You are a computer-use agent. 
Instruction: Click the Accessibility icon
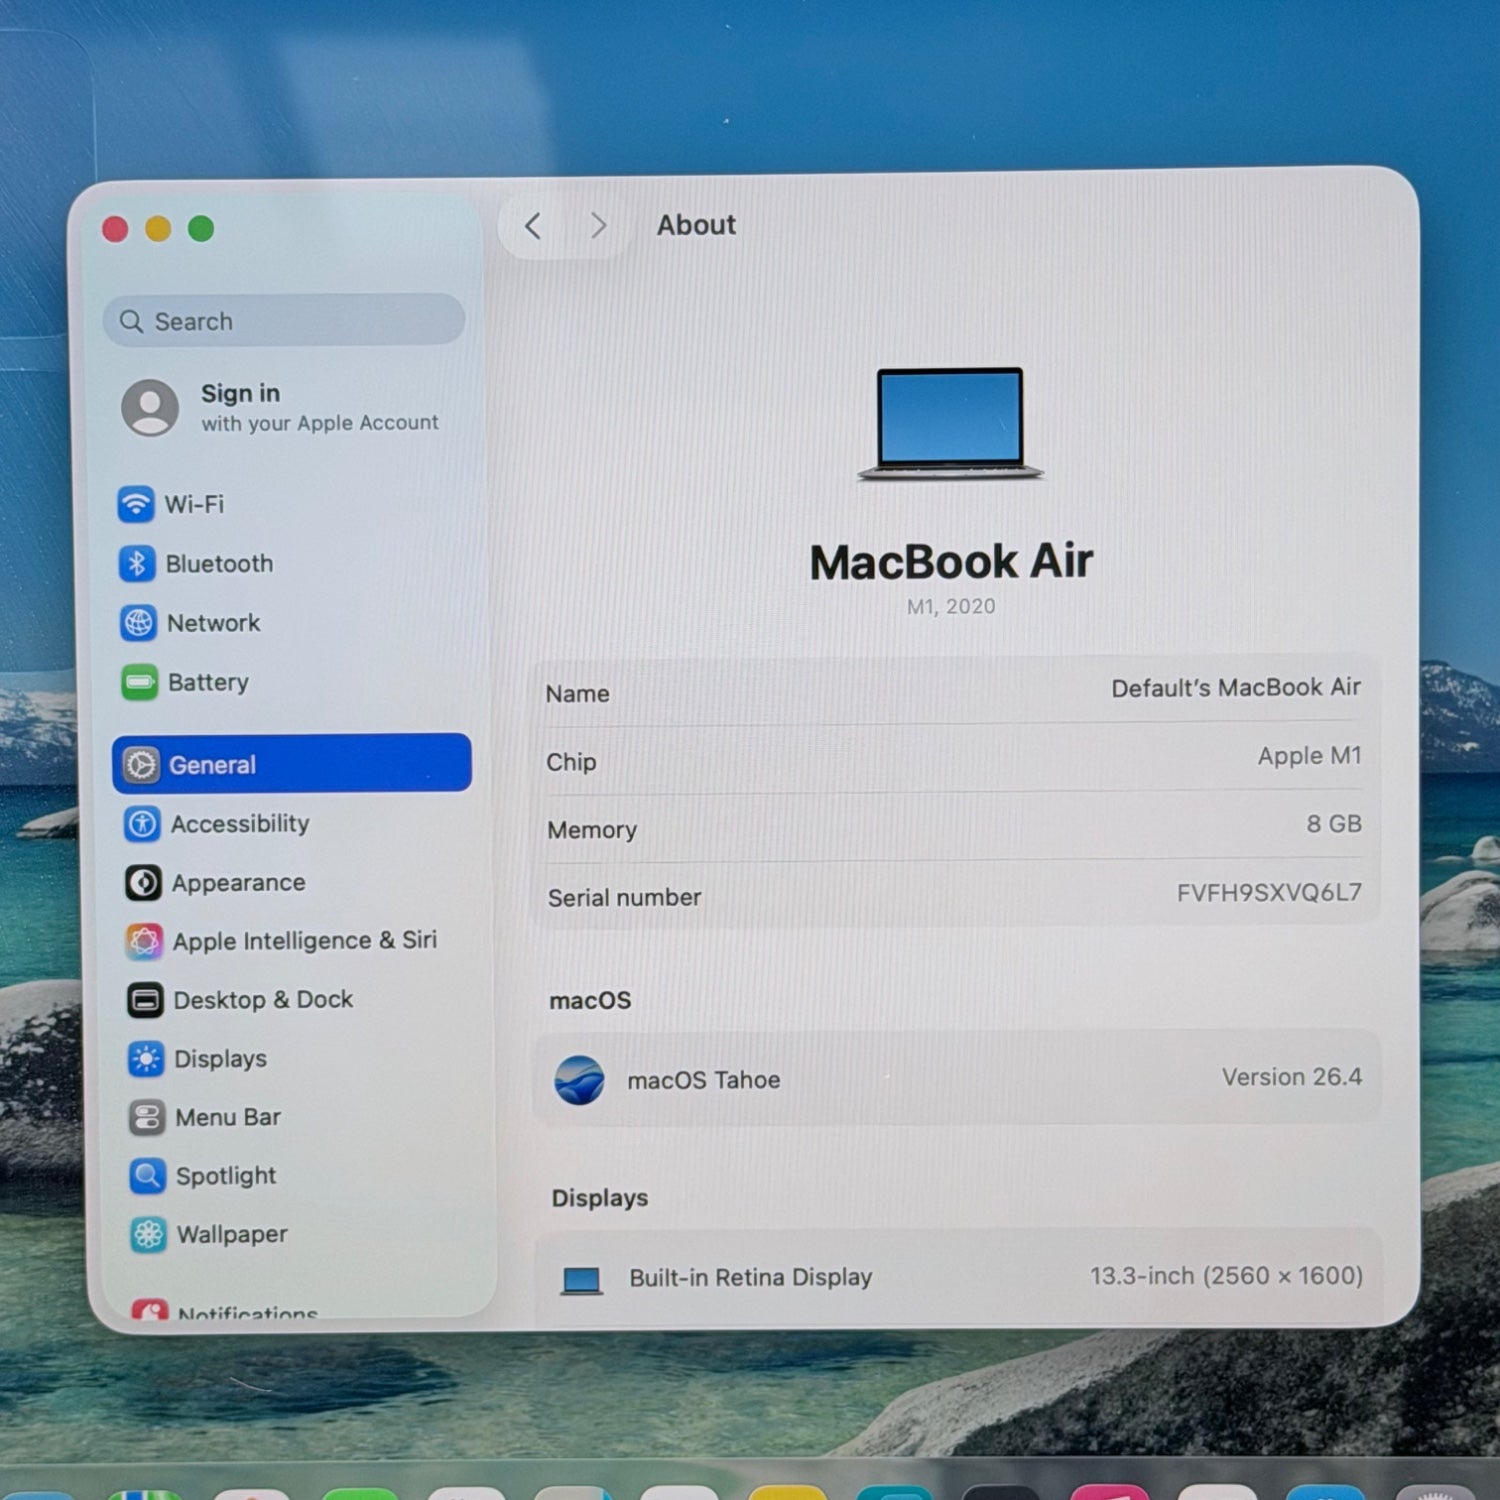[142, 824]
